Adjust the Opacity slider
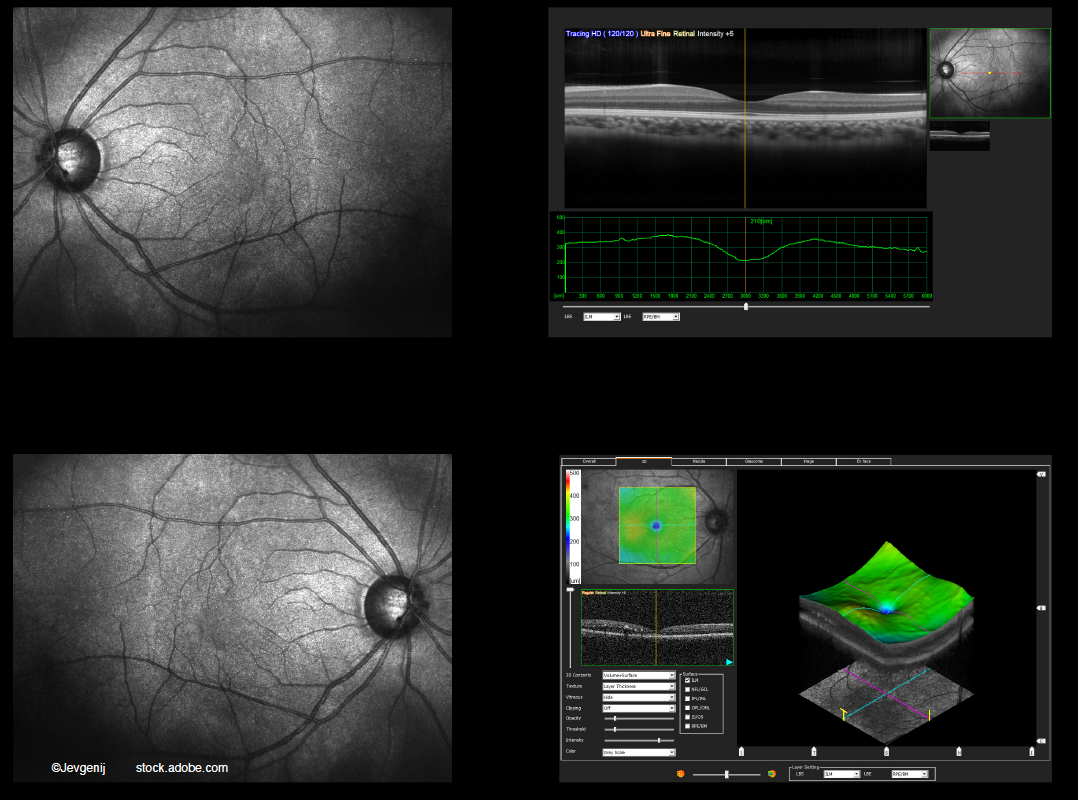 coord(639,718)
